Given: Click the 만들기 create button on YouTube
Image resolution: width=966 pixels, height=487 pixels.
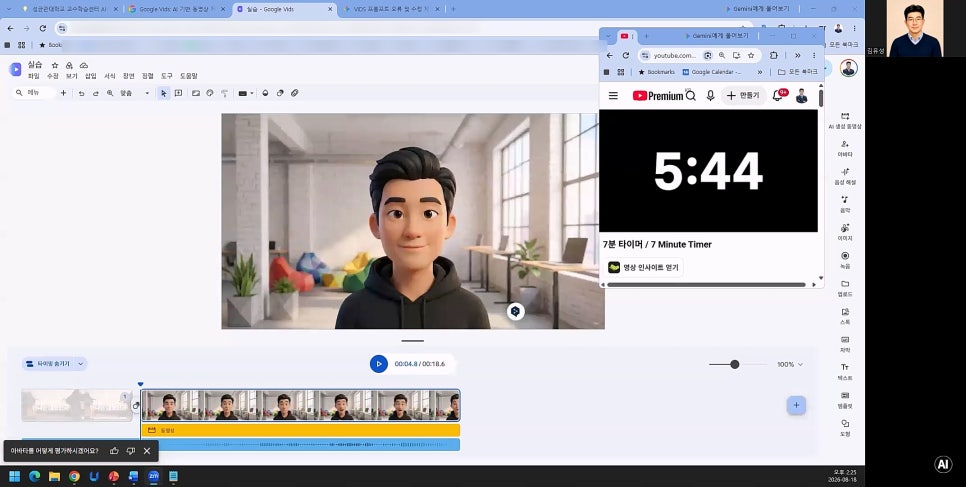Looking at the screenshot, I should [x=743, y=96].
